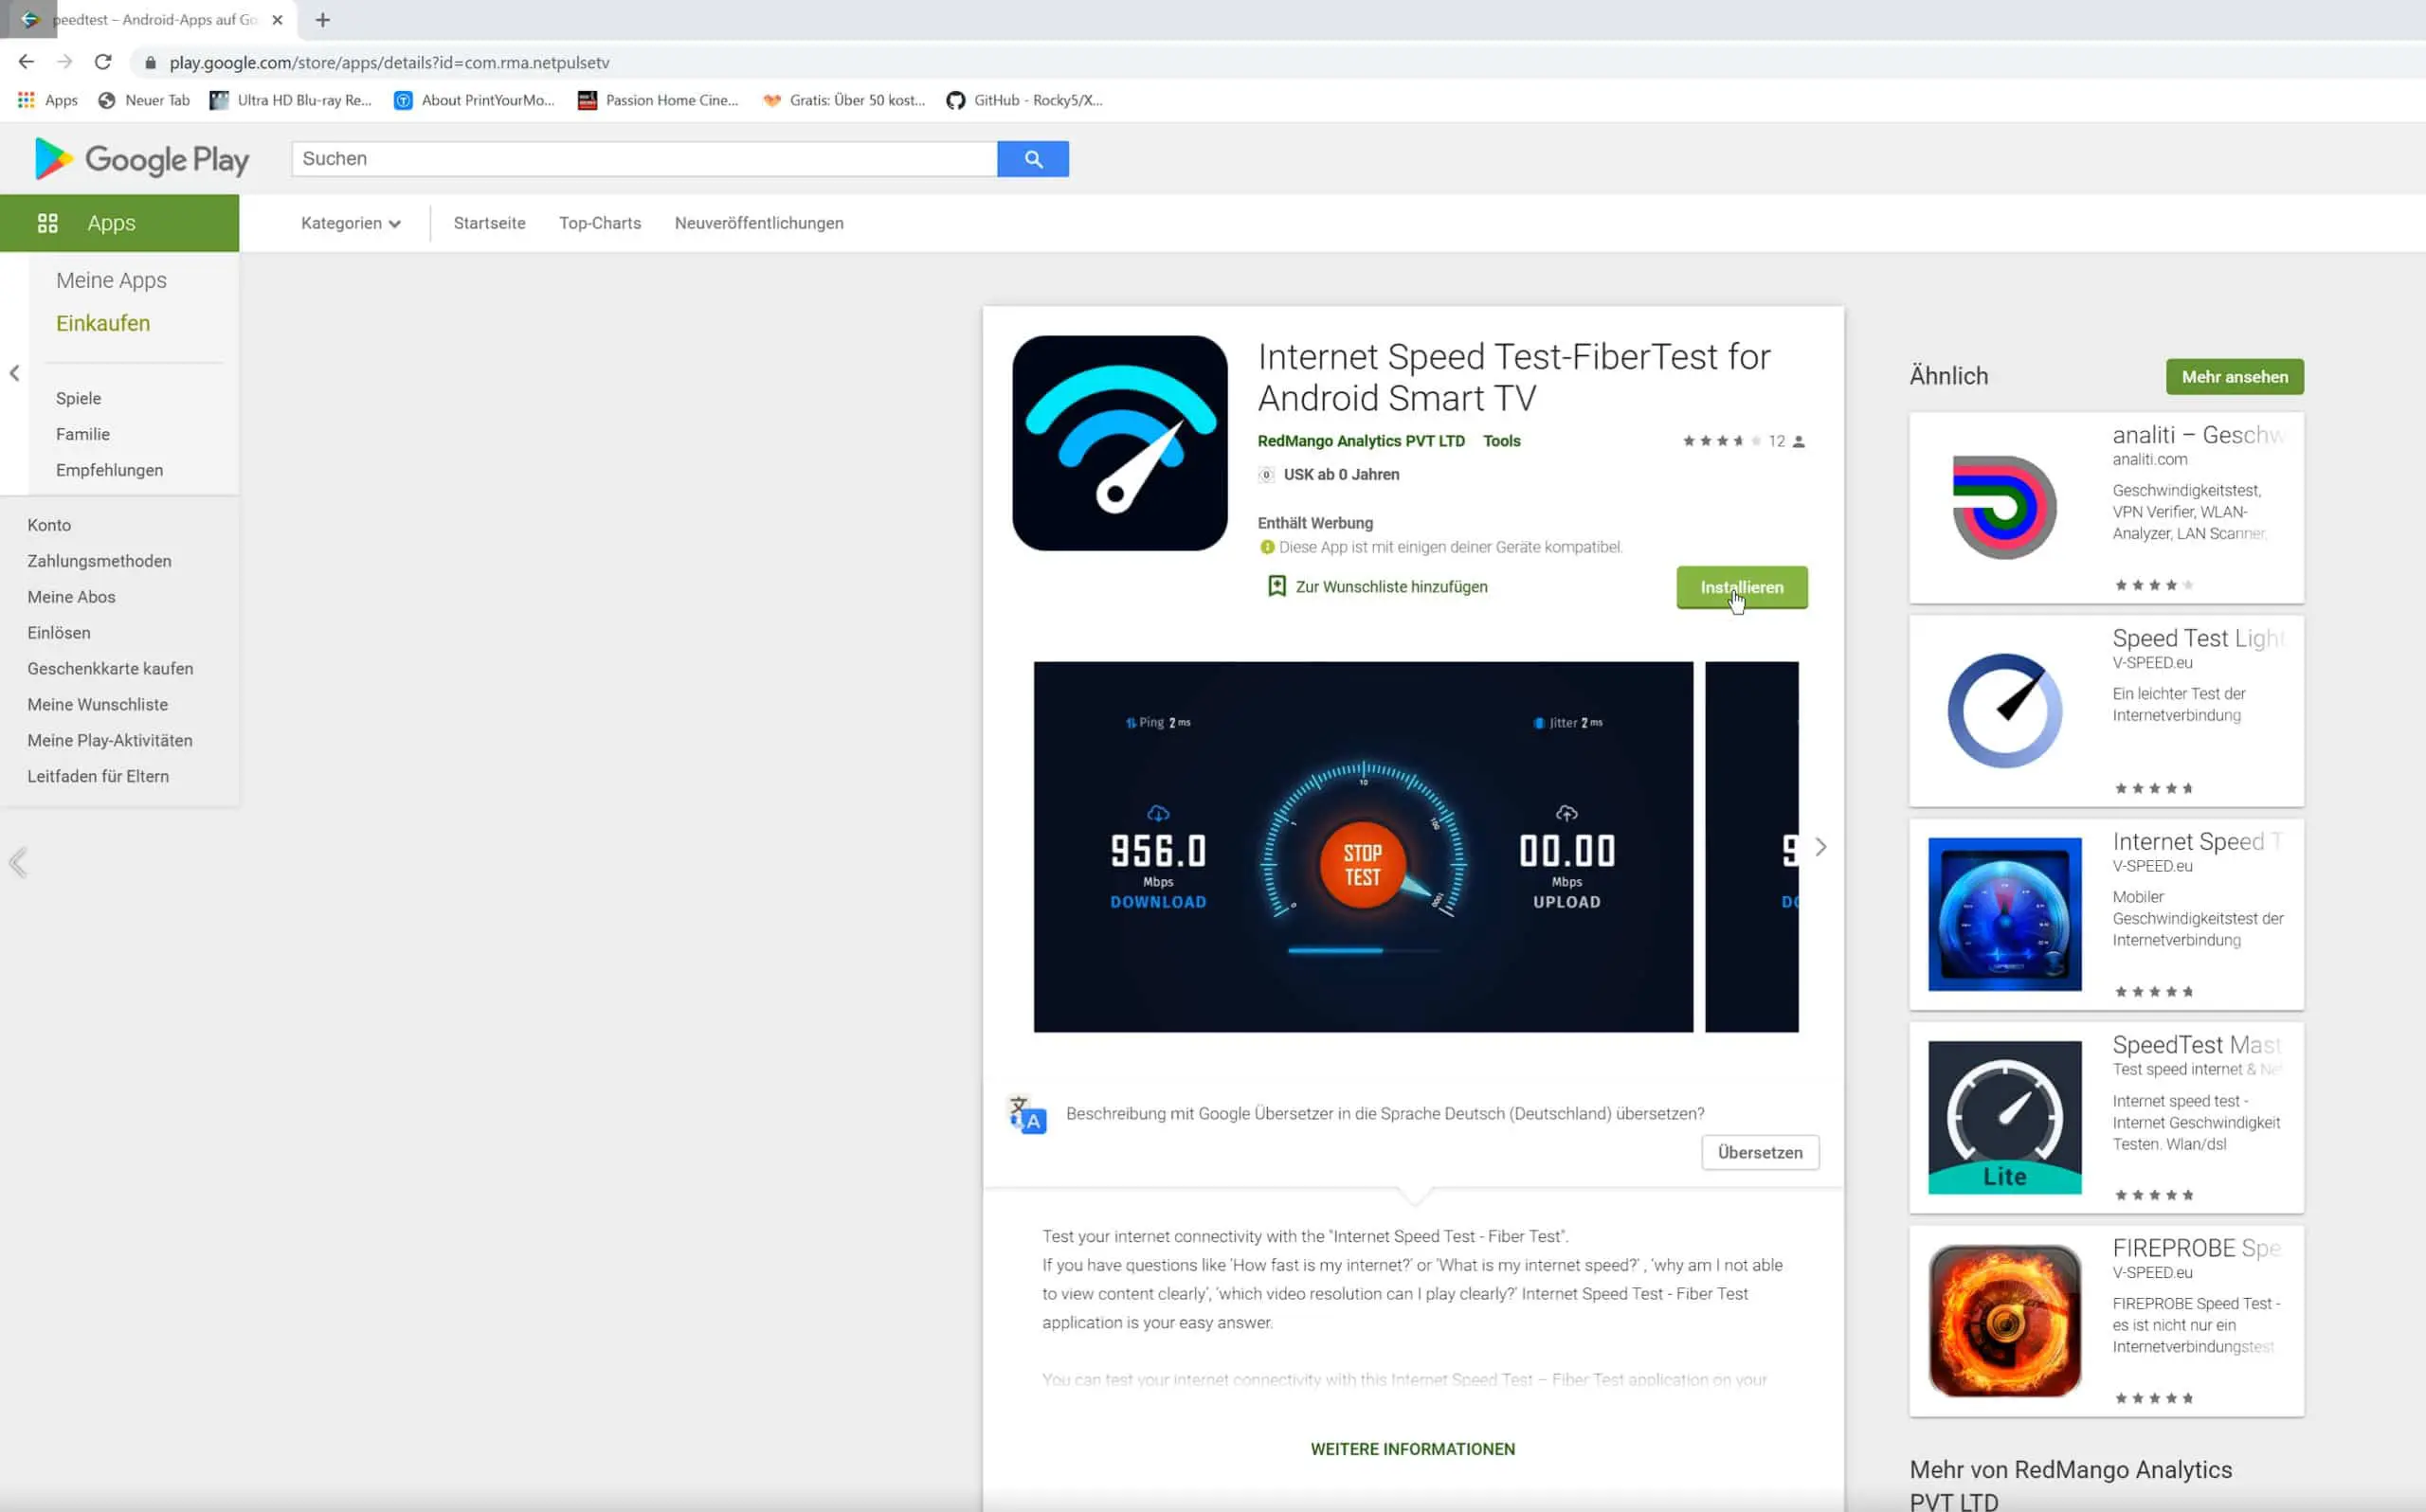Open the Einlösen link
This screenshot has width=2426, height=1512.
click(59, 633)
